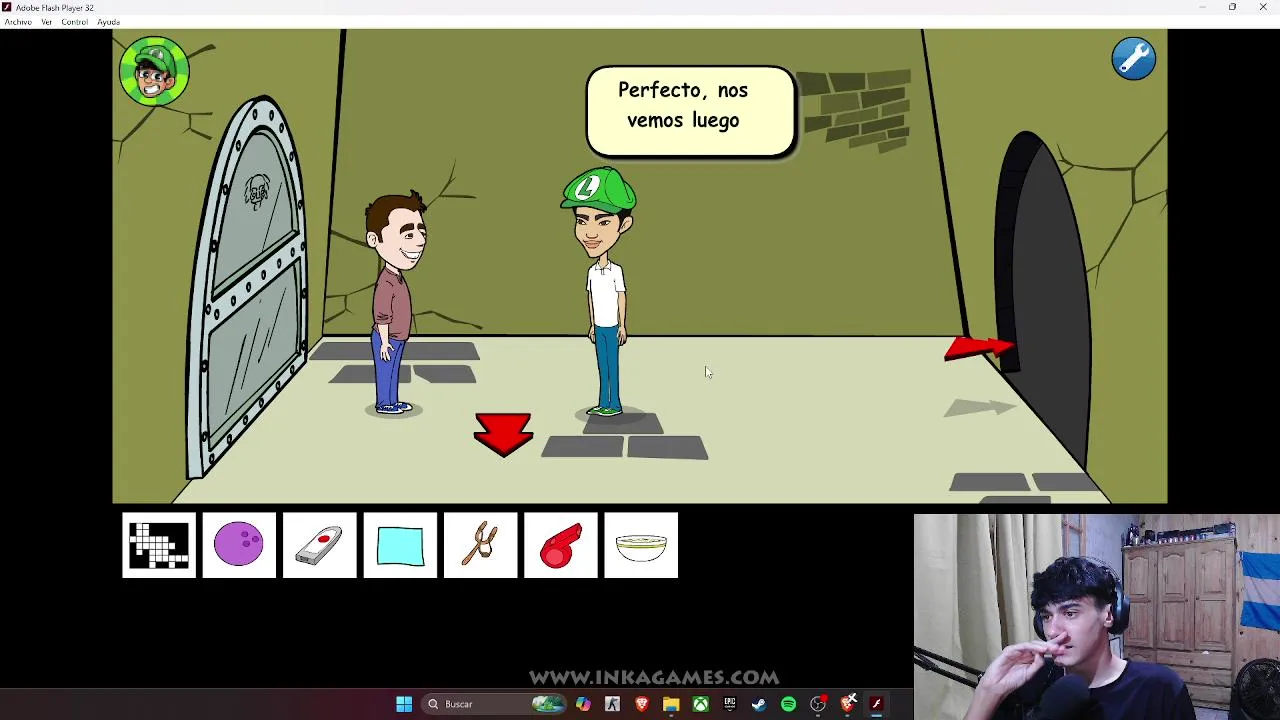This screenshot has height=720, width=1280.
Task: Switch to Adobe Flash Player taskbar icon
Action: 876,704
